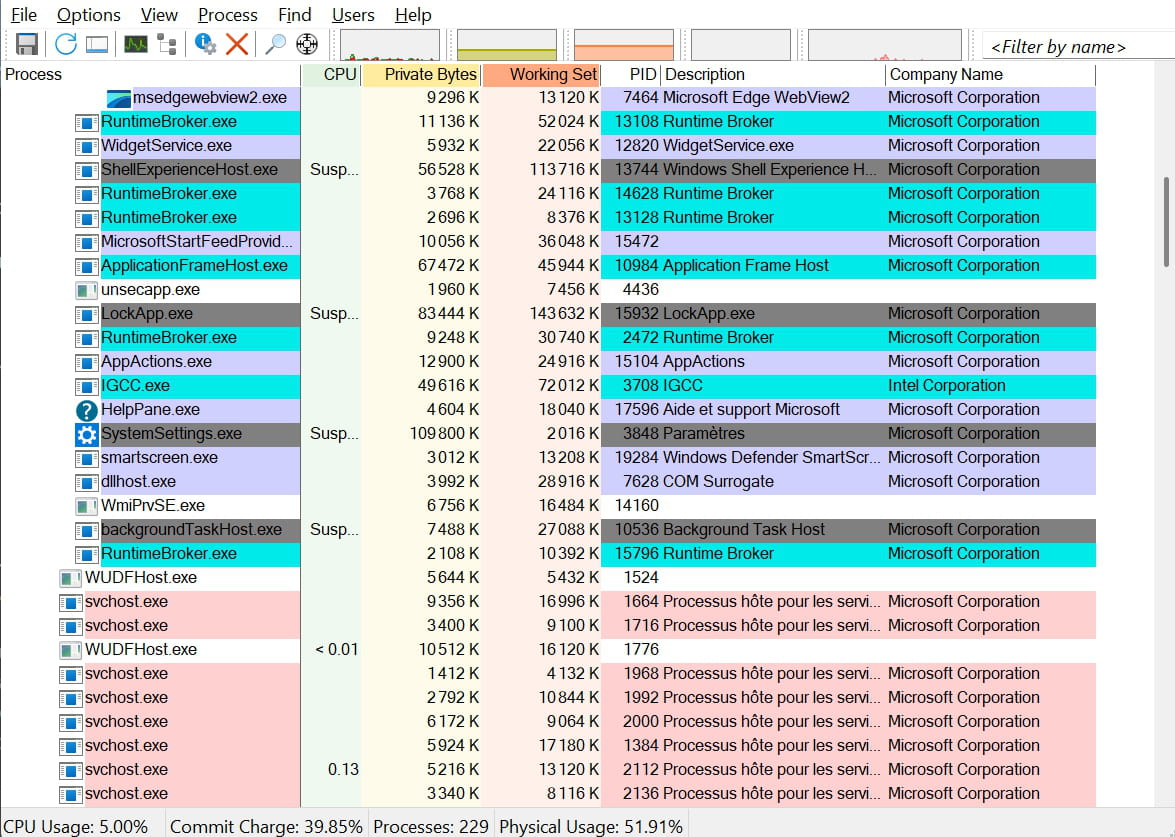Toggle the process tree view icon
Viewport: 1175px width, 837px height.
(x=167, y=44)
